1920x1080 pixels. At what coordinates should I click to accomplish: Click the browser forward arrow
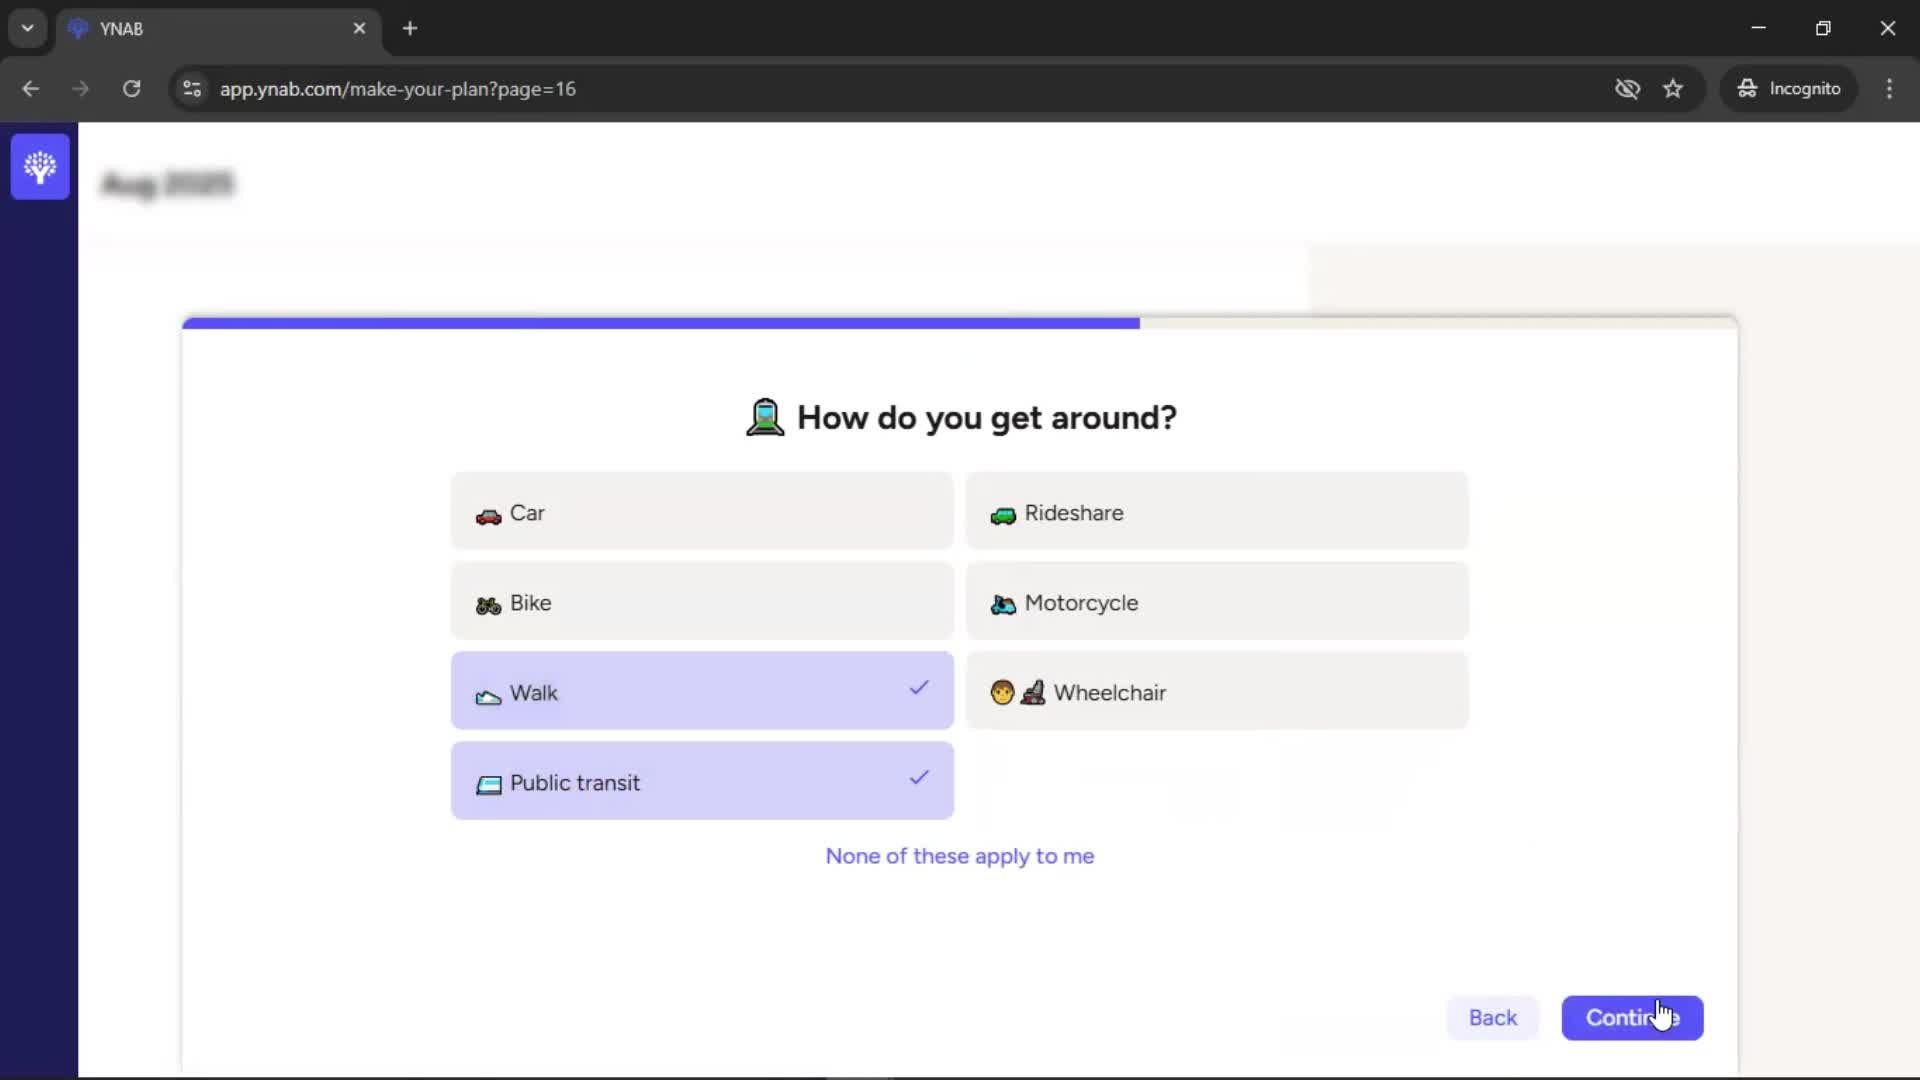click(81, 89)
